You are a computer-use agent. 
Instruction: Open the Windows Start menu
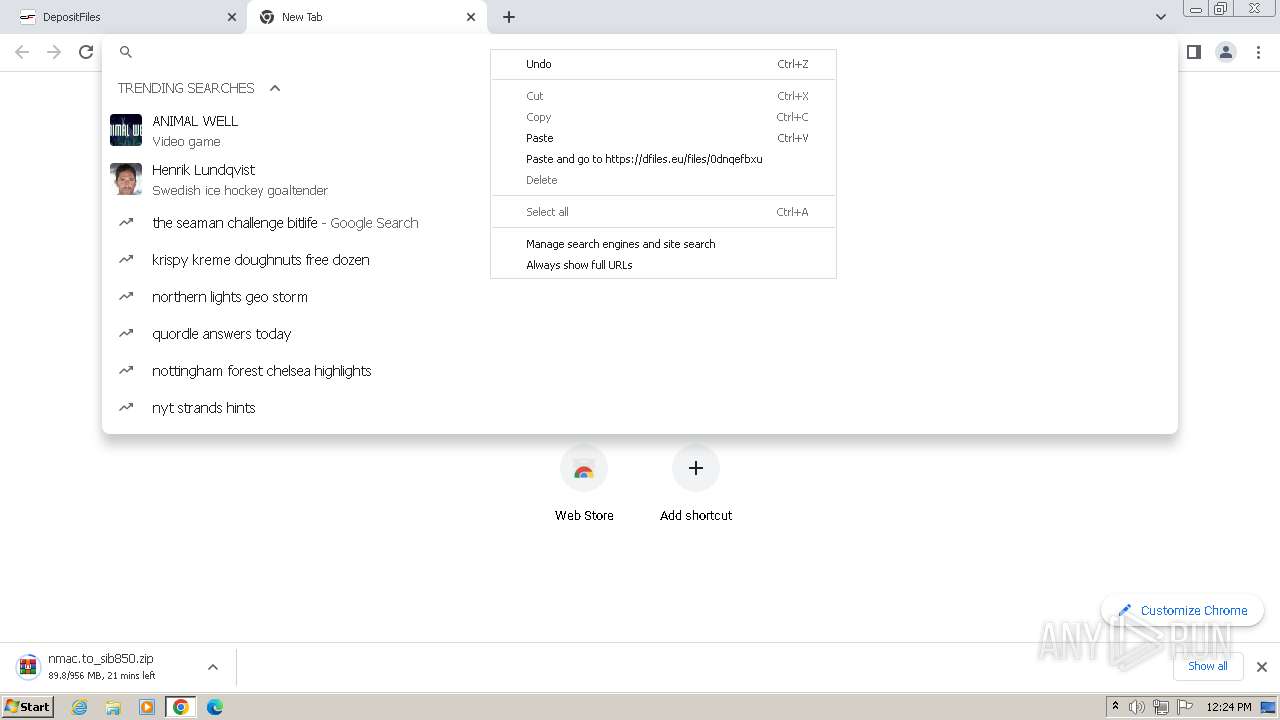pyautogui.click(x=28, y=707)
